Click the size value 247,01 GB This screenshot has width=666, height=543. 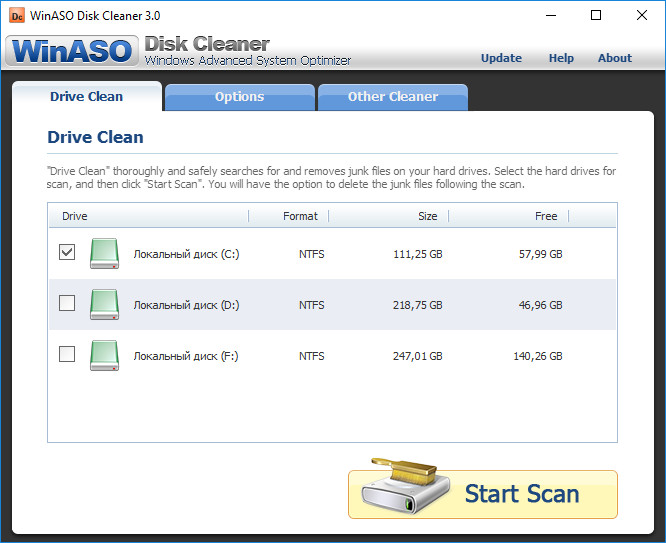418,356
